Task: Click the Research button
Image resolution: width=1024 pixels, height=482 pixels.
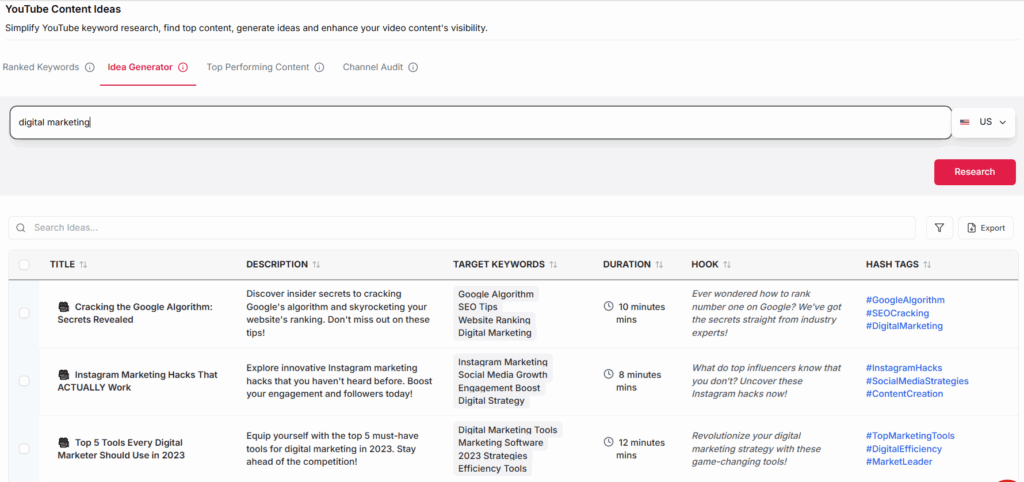Action: 974,172
